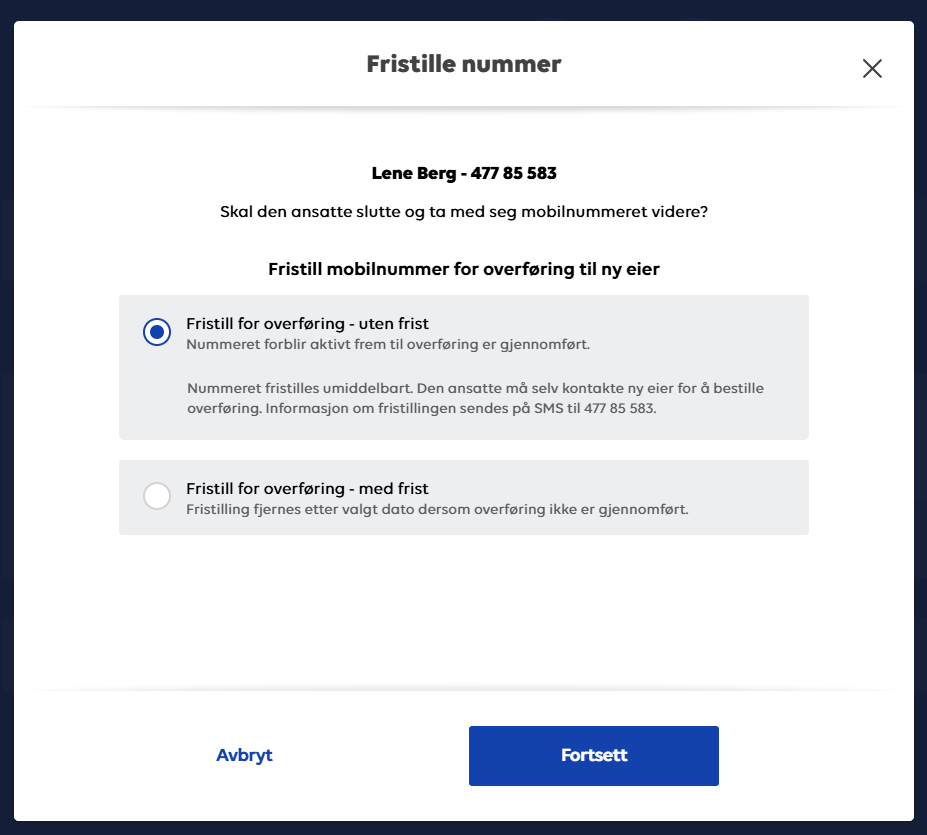Click the 'Fristilling fjernes etter valgt dato' description
The height and width of the screenshot is (835, 927).
(437, 509)
